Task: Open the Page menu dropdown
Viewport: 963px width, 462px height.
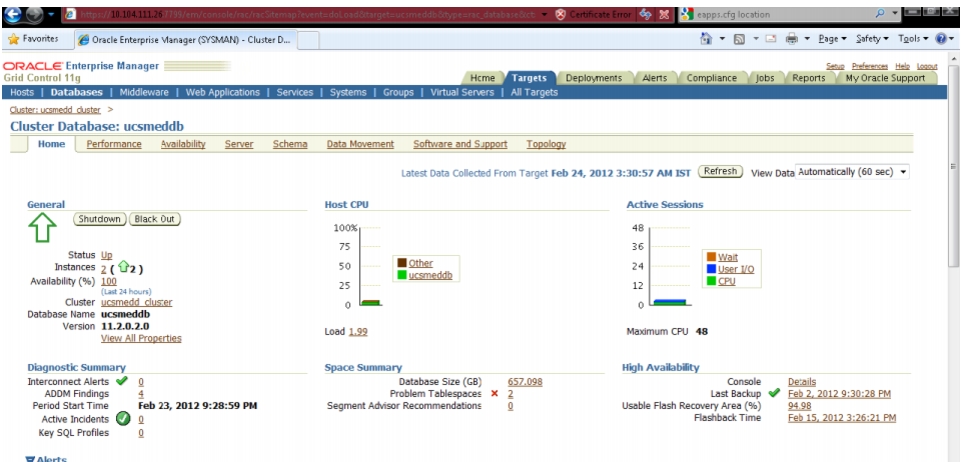Action: 832,39
